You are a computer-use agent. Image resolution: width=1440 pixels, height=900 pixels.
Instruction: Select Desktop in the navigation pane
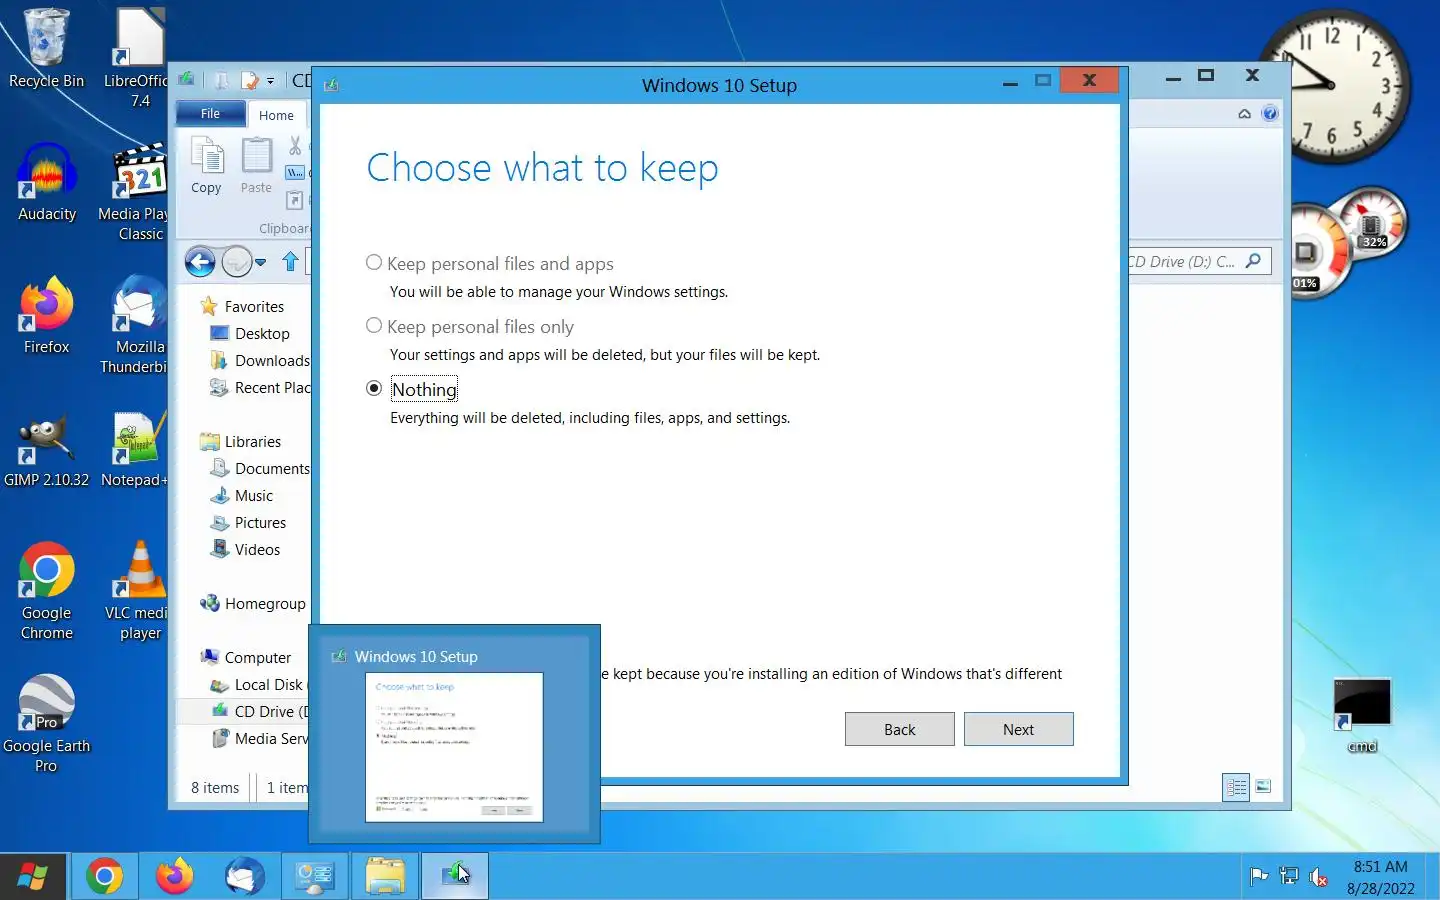(261, 333)
